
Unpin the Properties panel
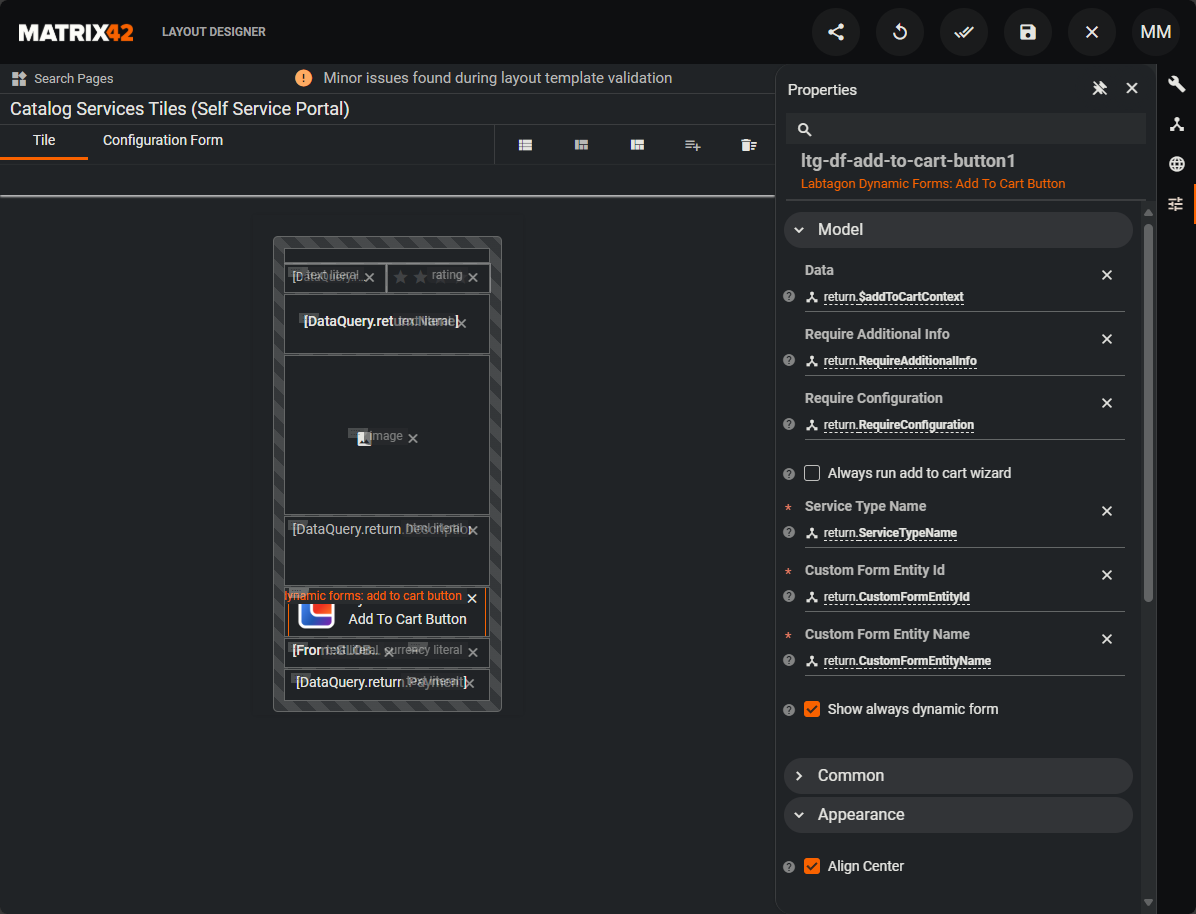1100,89
